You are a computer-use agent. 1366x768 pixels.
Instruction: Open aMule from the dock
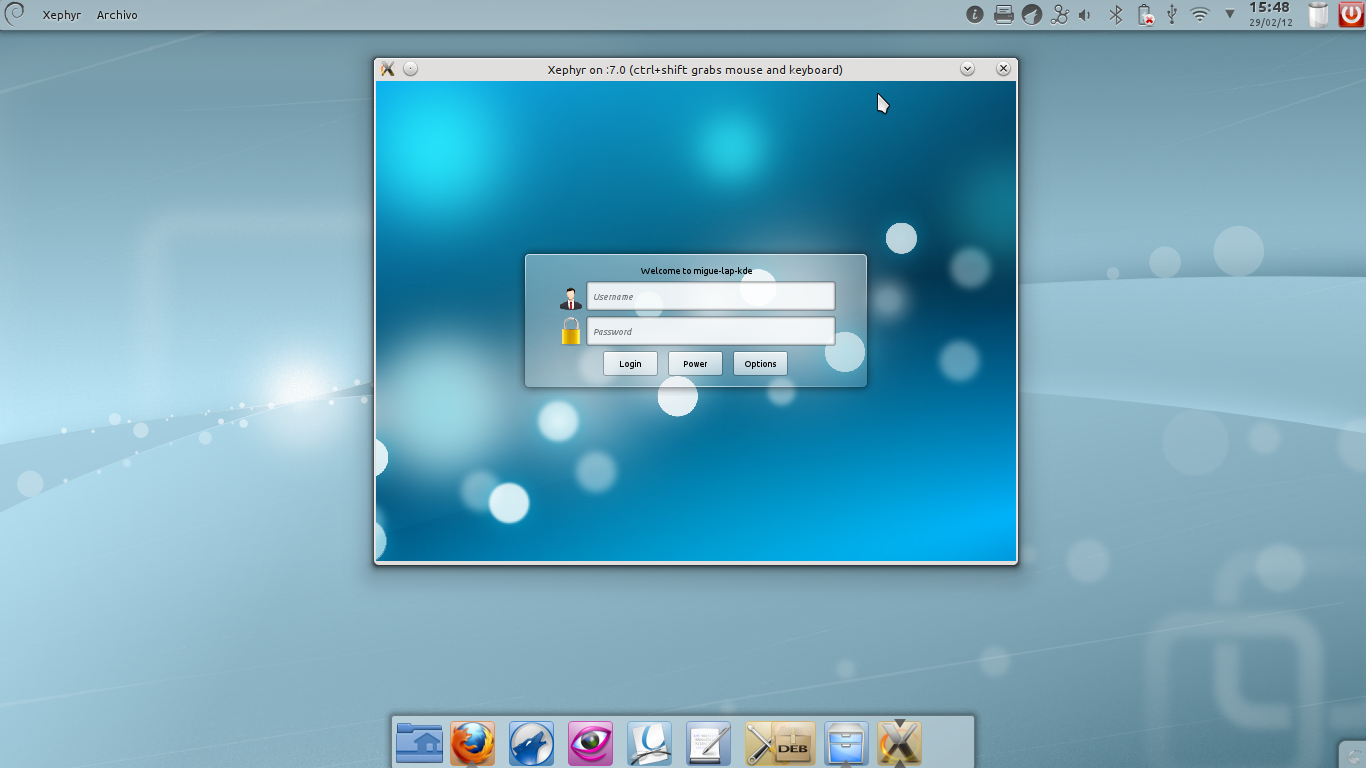tap(531, 743)
